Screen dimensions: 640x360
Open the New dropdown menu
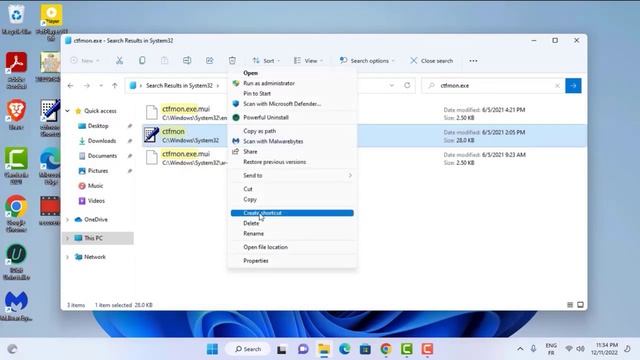(x=85, y=60)
